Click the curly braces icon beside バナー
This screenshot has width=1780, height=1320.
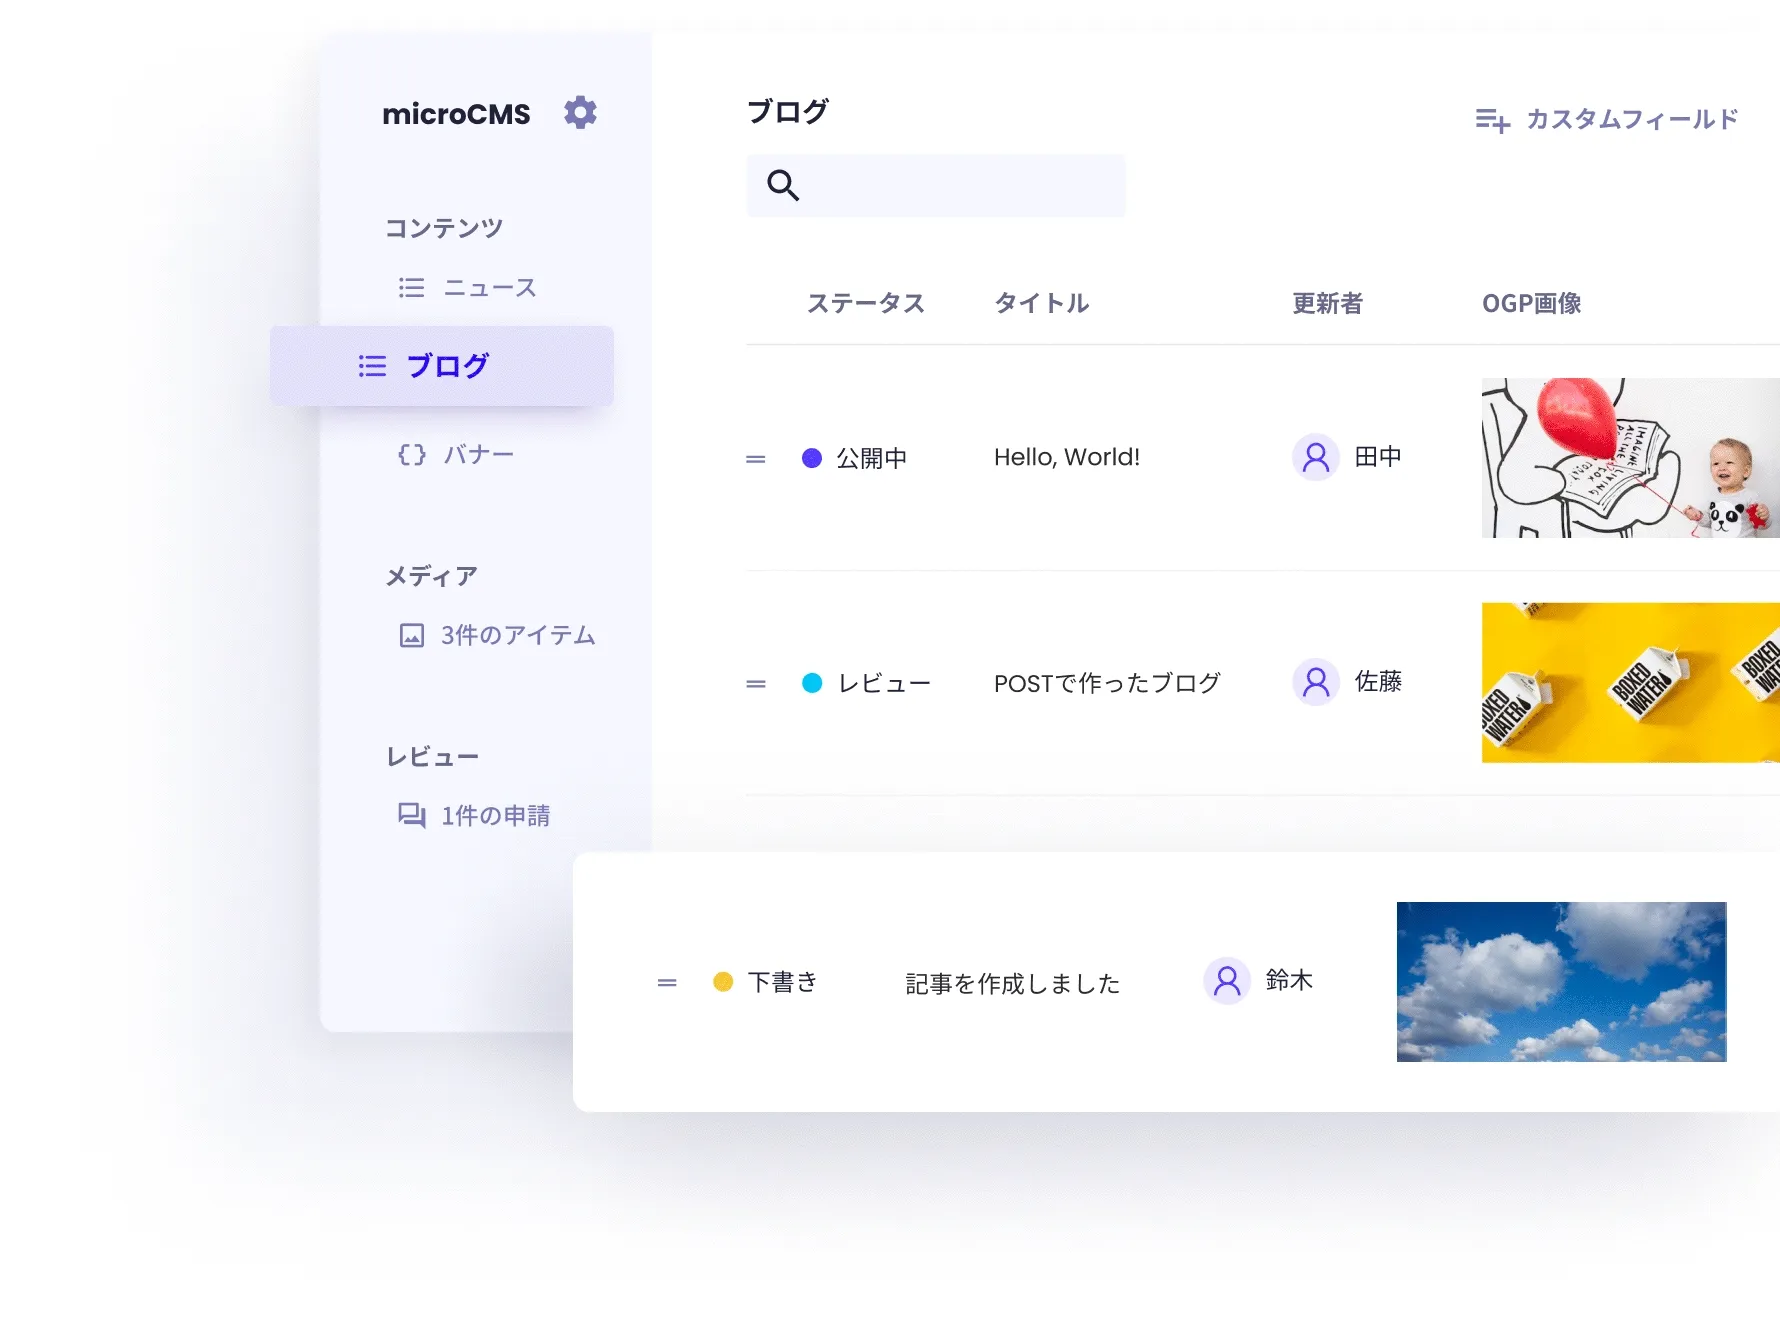click(x=410, y=454)
